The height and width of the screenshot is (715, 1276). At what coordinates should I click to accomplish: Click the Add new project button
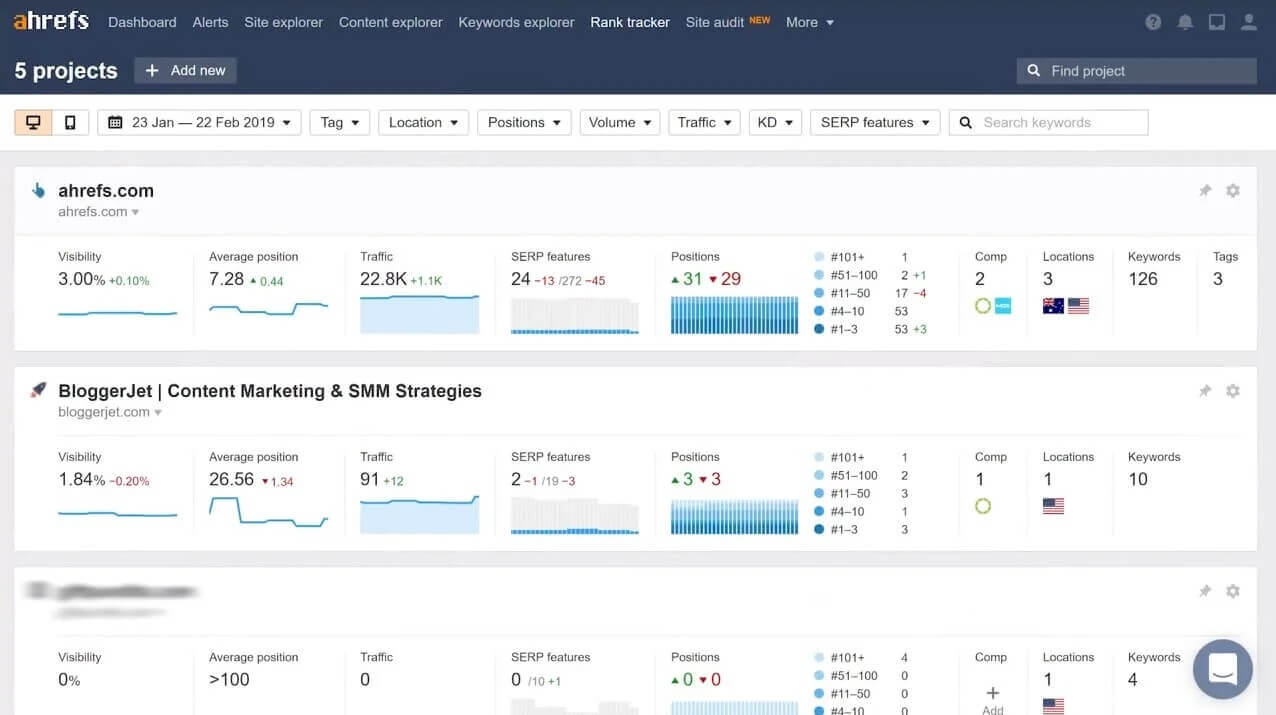pos(186,70)
